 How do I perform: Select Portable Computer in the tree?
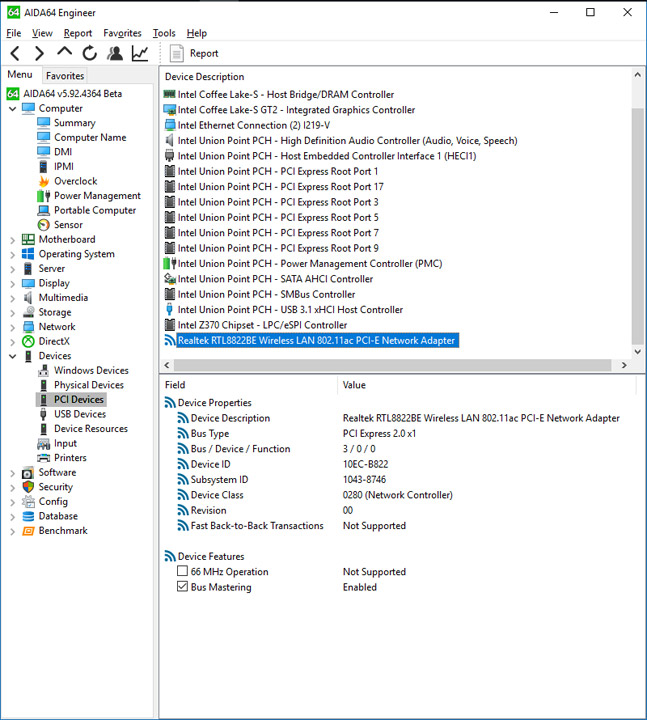[95, 210]
